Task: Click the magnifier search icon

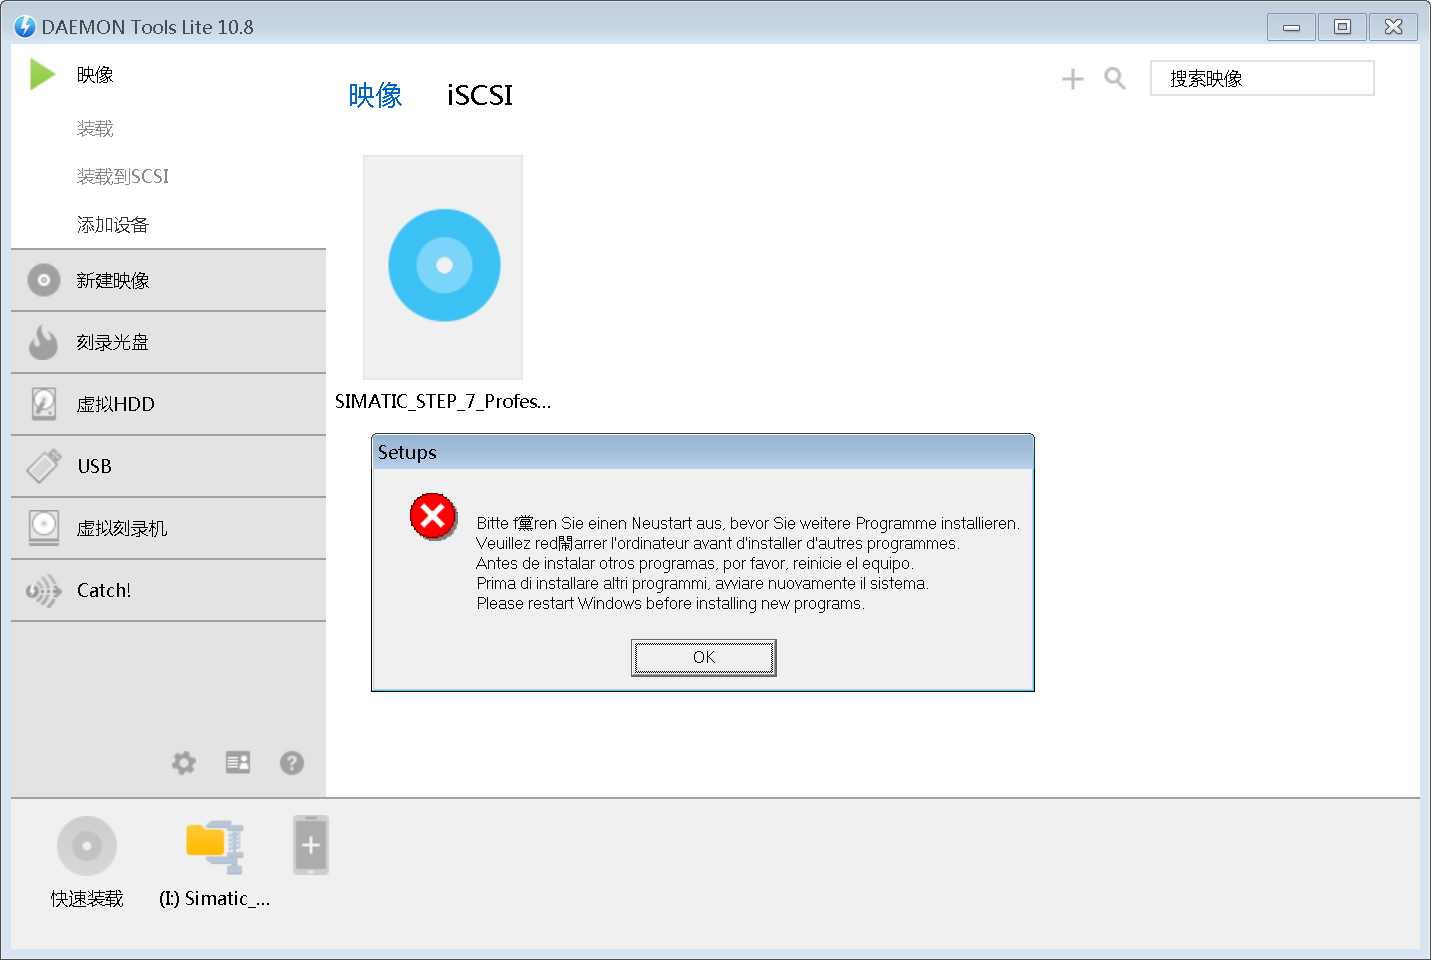Action: pos(1115,79)
